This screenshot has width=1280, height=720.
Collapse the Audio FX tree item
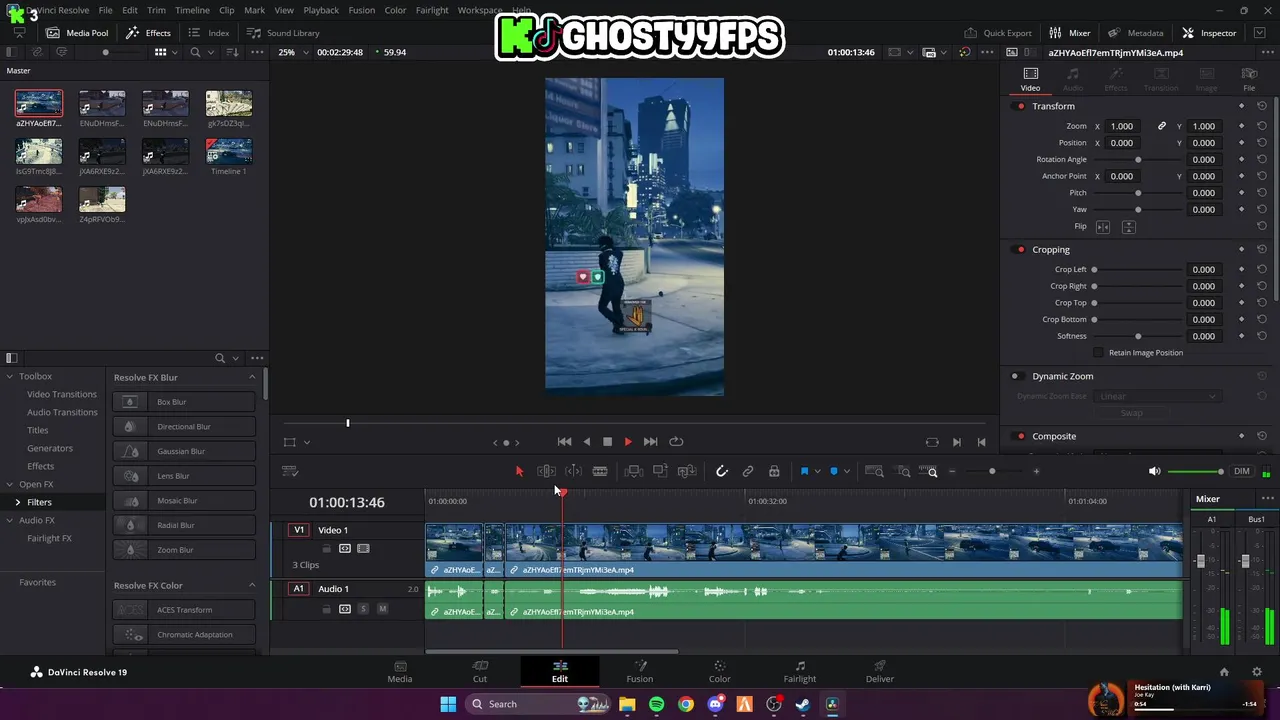pyautogui.click(x=9, y=520)
